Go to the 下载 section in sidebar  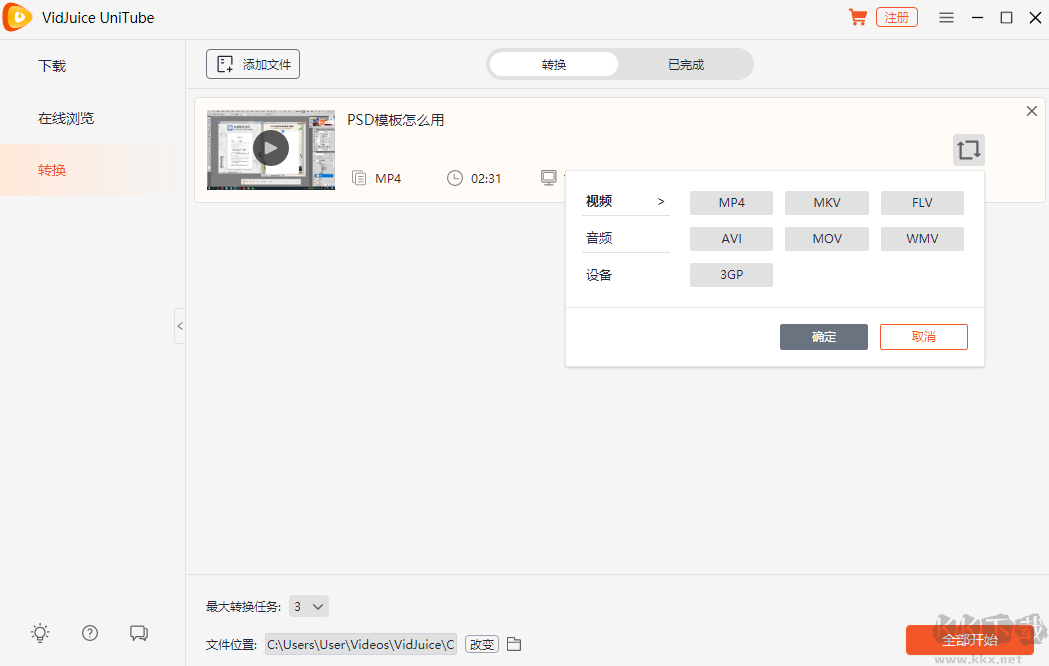click(x=51, y=65)
